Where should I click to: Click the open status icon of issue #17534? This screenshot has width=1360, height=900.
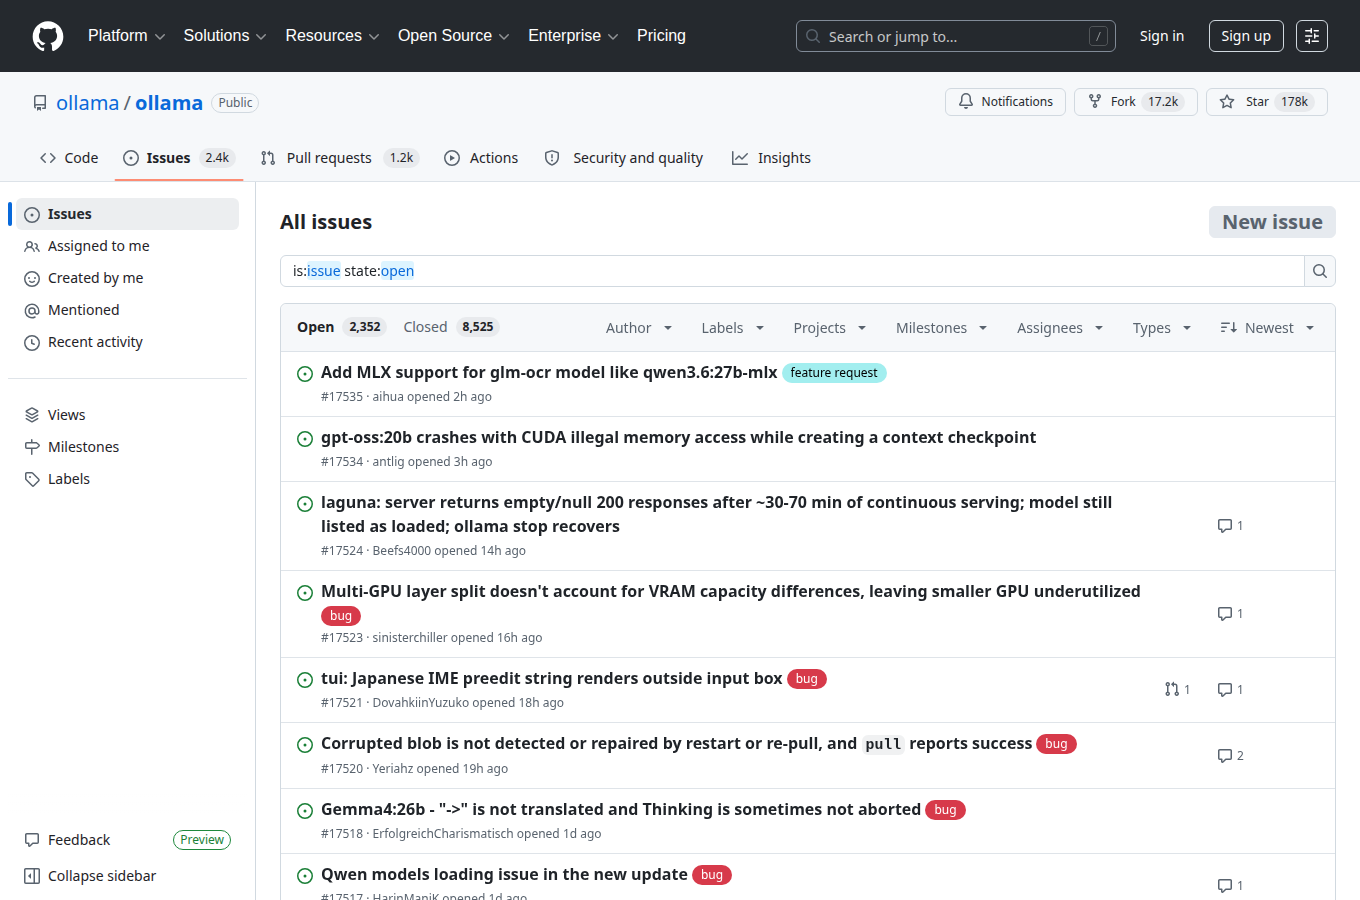tap(305, 439)
